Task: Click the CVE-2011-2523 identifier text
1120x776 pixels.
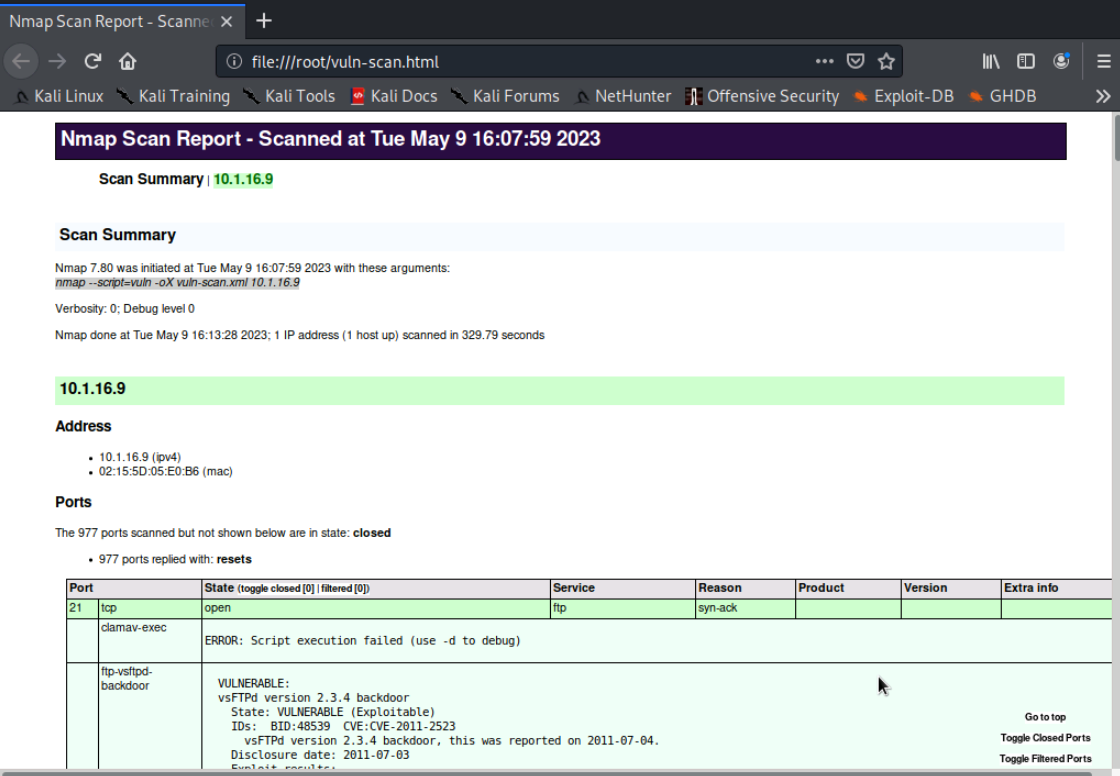Action: point(399,727)
